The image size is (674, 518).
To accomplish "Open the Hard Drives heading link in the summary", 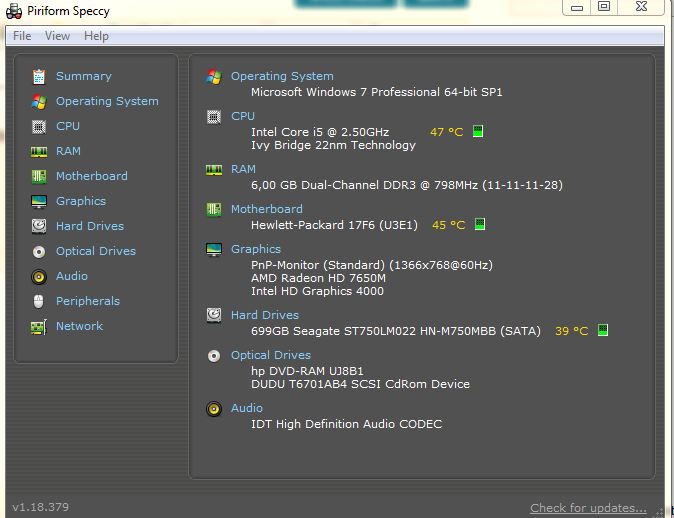I will click(265, 315).
